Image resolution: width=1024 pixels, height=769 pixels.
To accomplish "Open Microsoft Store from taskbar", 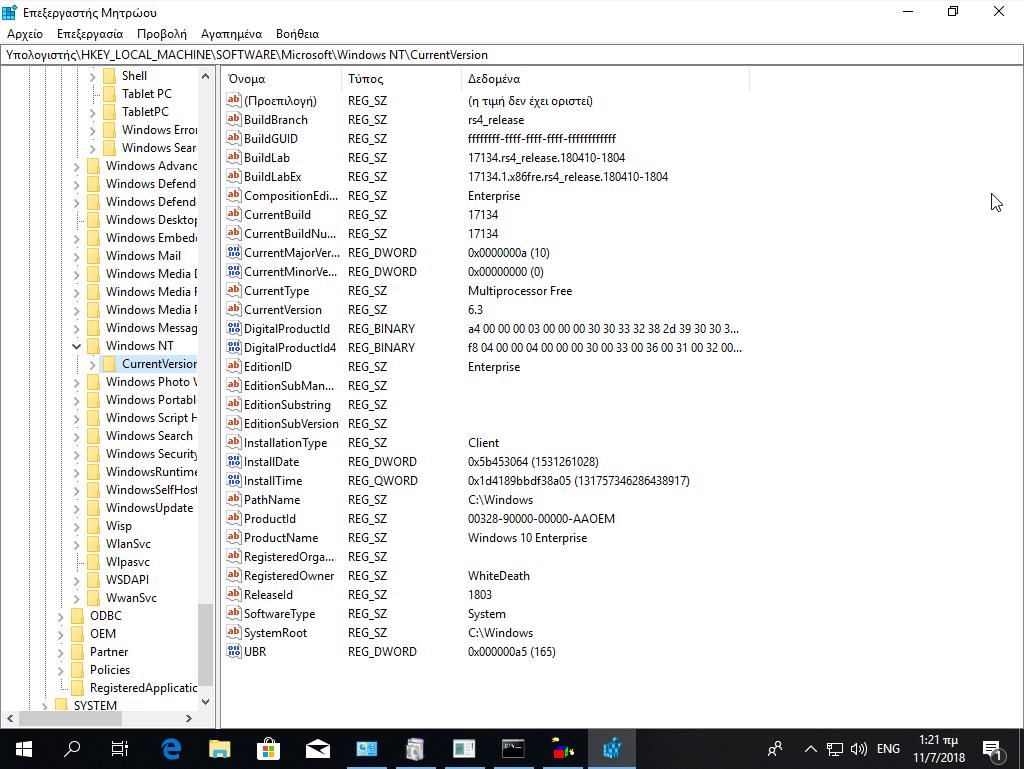I will coord(268,749).
